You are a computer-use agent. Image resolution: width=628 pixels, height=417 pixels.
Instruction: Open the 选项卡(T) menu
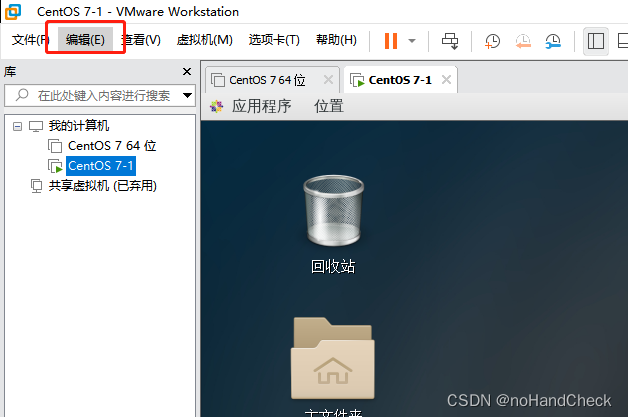pyautogui.click(x=274, y=40)
